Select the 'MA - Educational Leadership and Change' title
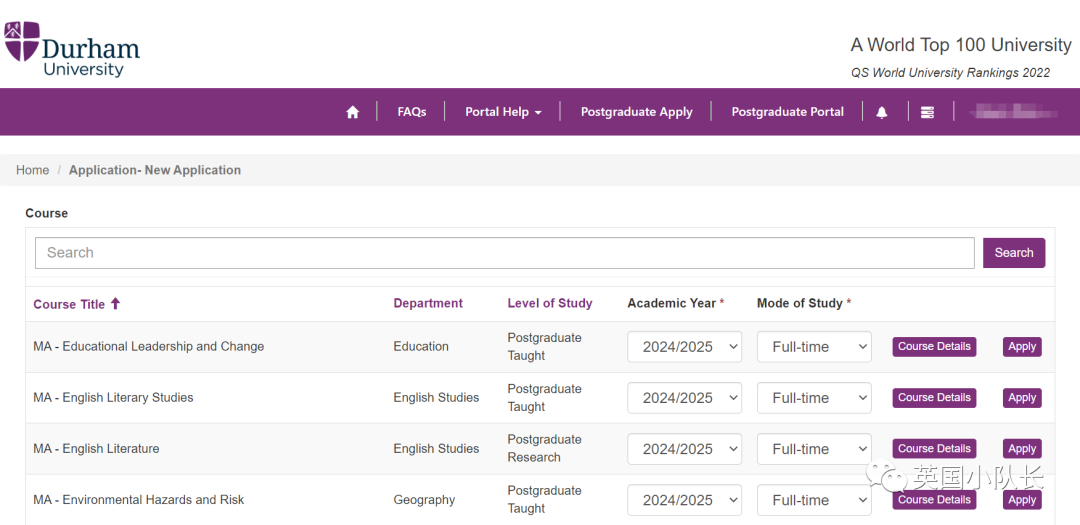The image size is (1080, 525). (149, 347)
